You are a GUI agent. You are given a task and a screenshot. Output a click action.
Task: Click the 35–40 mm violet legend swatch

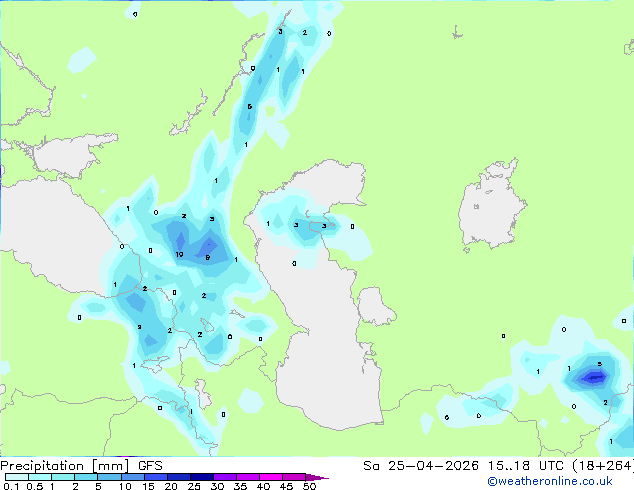pos(247,477)
